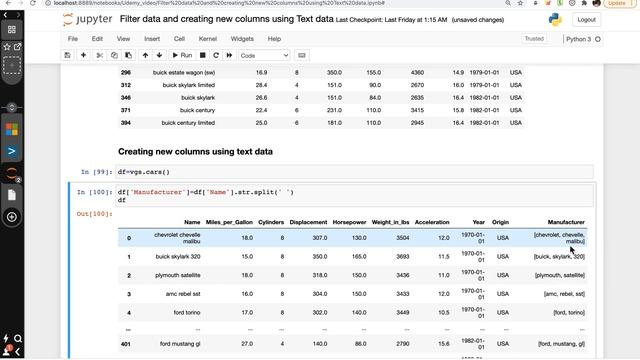The height and width of the screenshot is (360, 640).
Task: Open the Edit menu
Action: pos(97,39)
